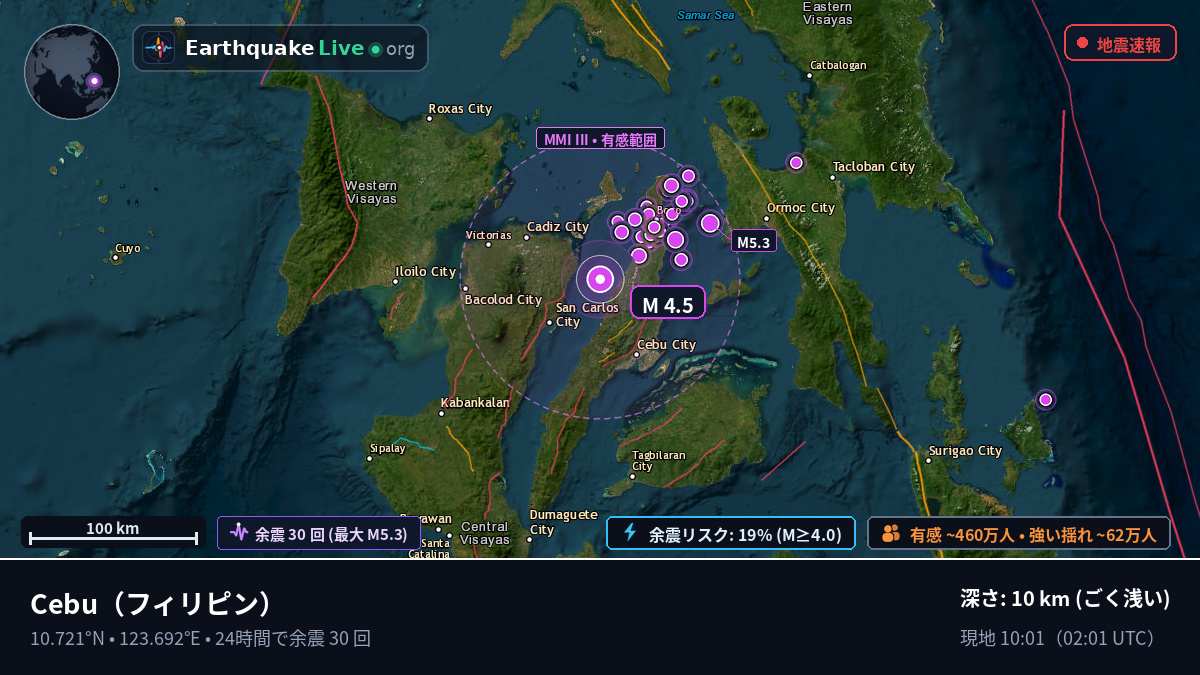Click the Tacloban City map label
Screen dimensions: 1200x675
click(874, 167)
